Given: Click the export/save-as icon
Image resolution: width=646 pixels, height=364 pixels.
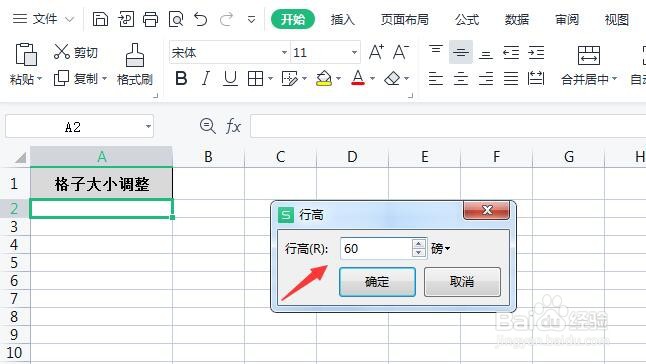Looking at the screenshot, I should tap(126, 19).
